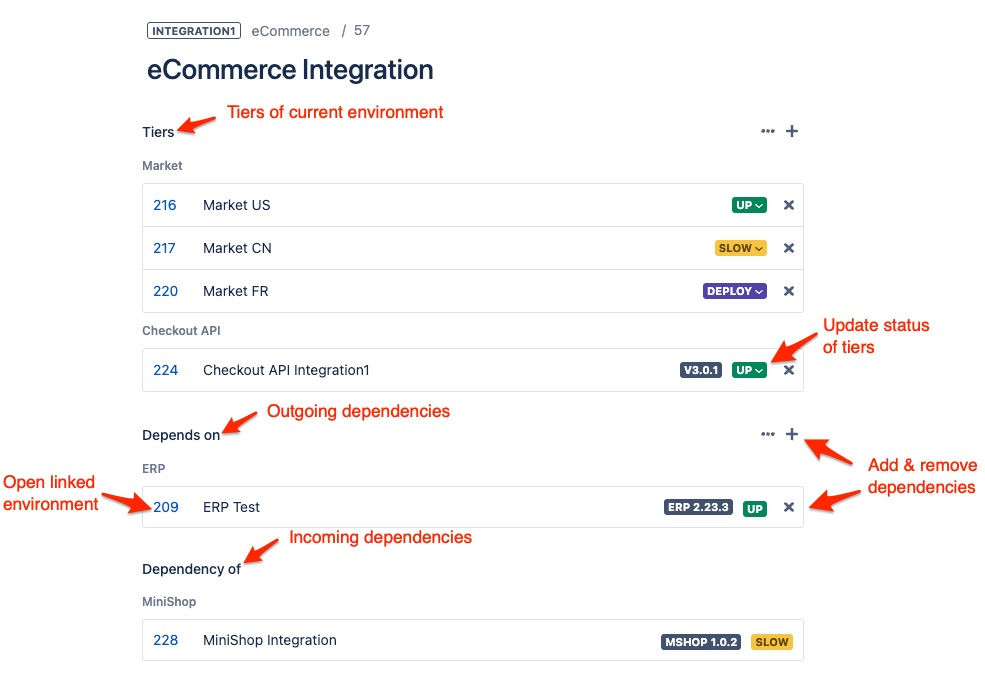Click the plus icon in Tiers section
Screen dimensions: 985x684
click(x=792, y=131)
